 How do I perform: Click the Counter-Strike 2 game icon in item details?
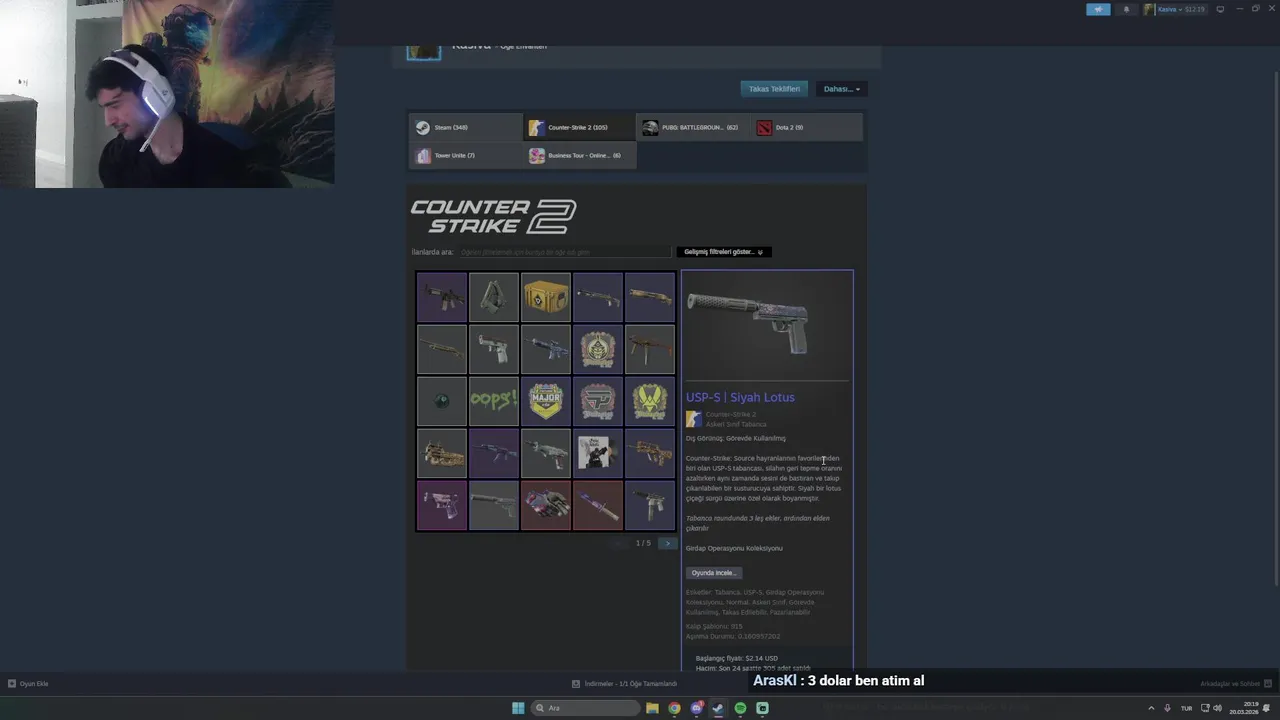pyautogui.click(x=693, y=419)
